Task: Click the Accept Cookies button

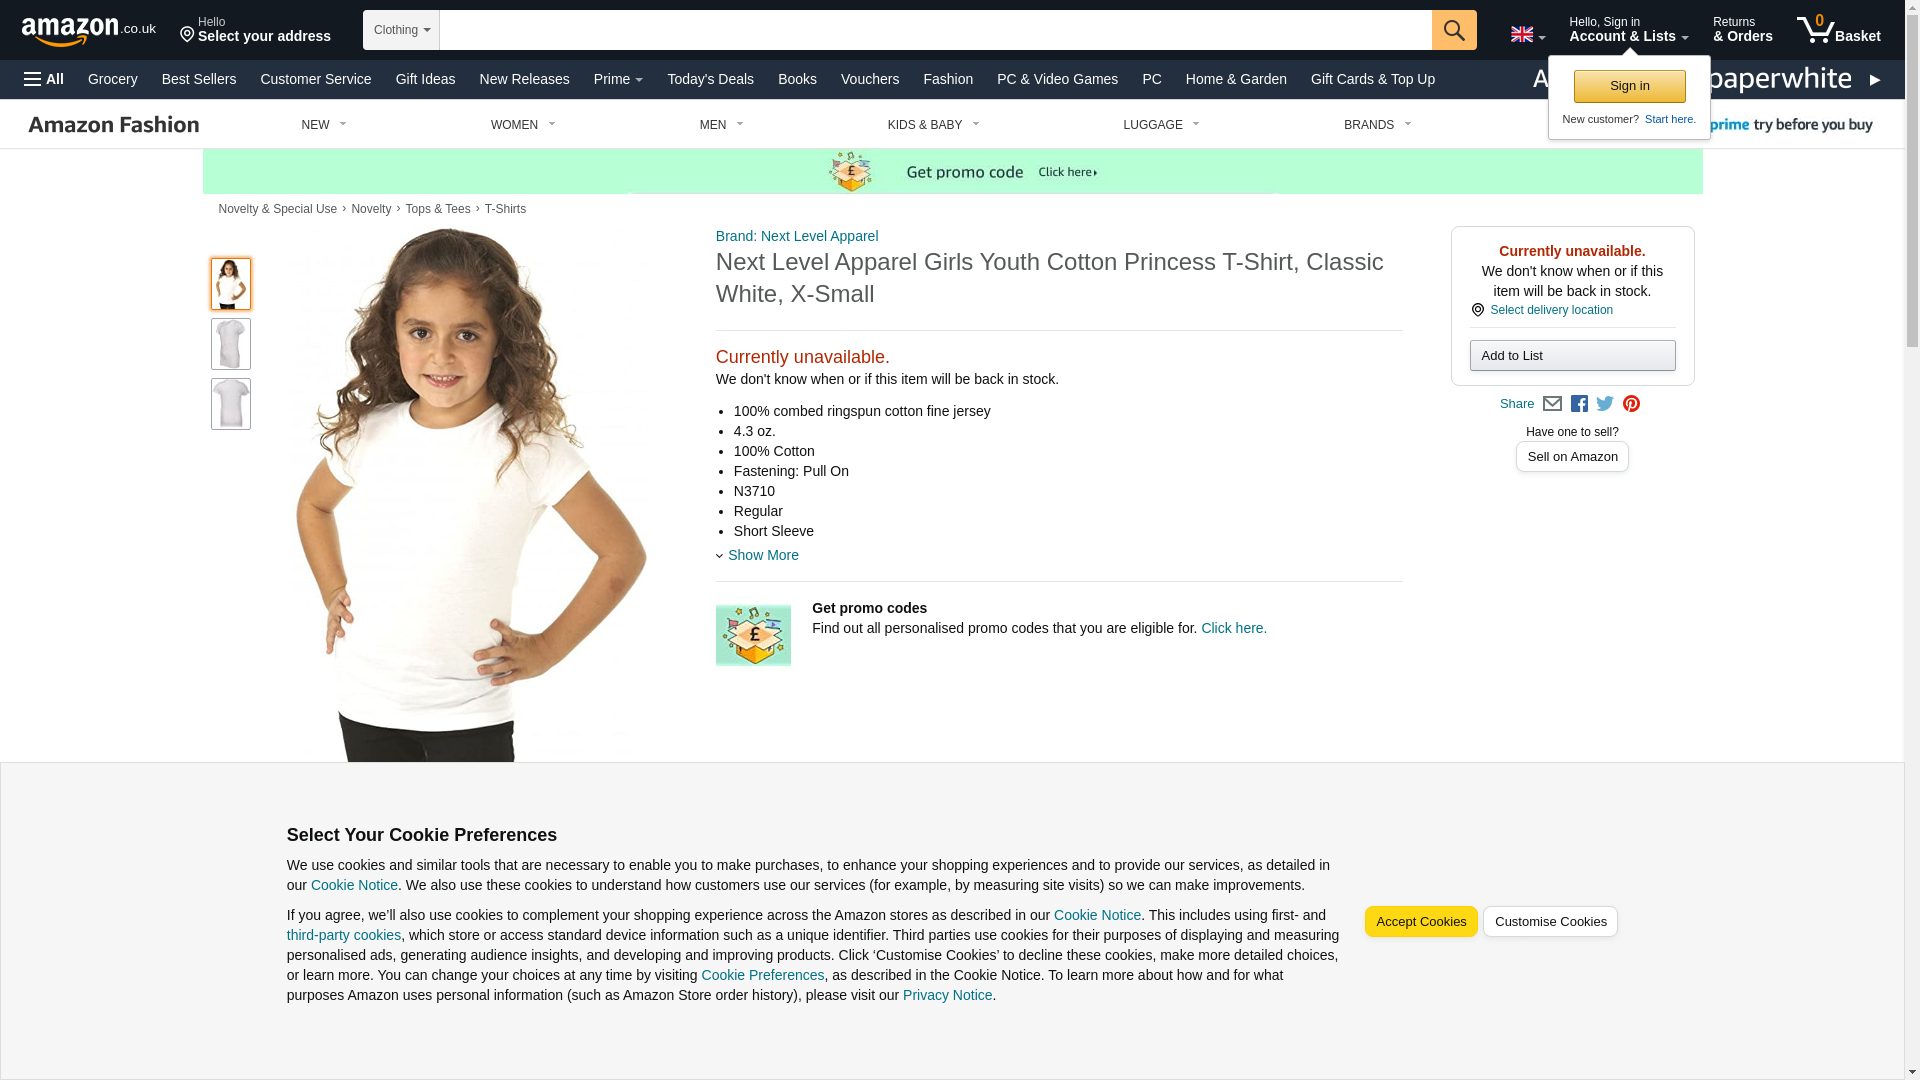Action: point(1421,922)
